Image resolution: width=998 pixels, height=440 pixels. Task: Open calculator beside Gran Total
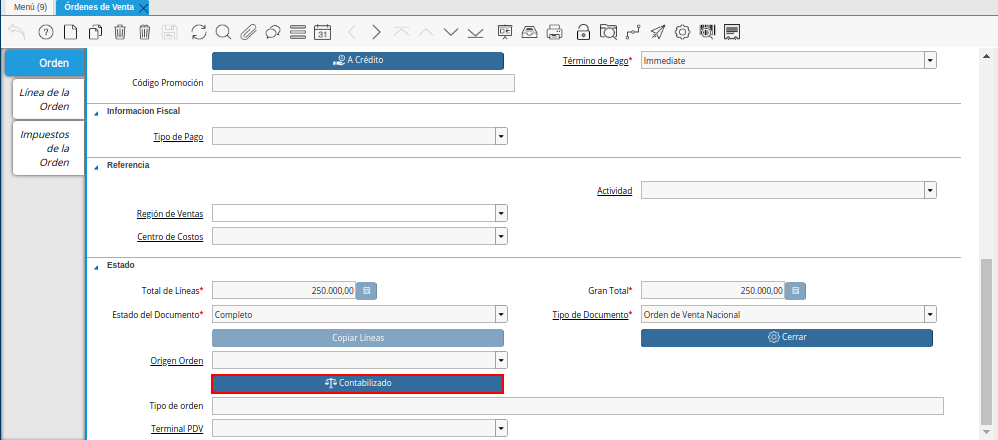coord(796,291)
